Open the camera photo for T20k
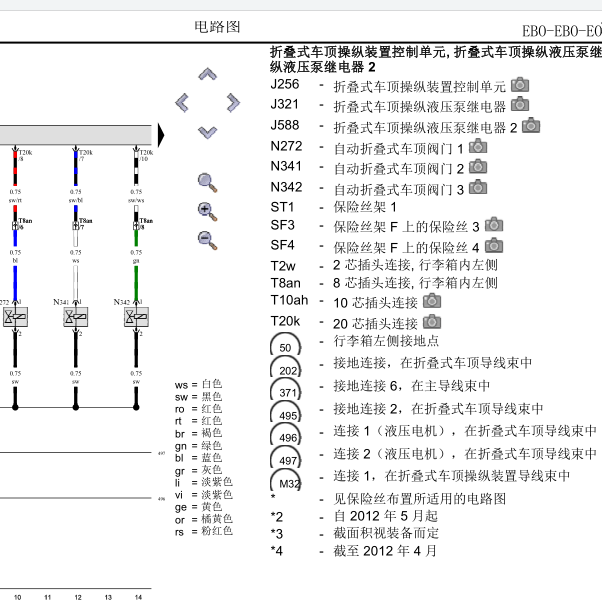 click(432, 322)
